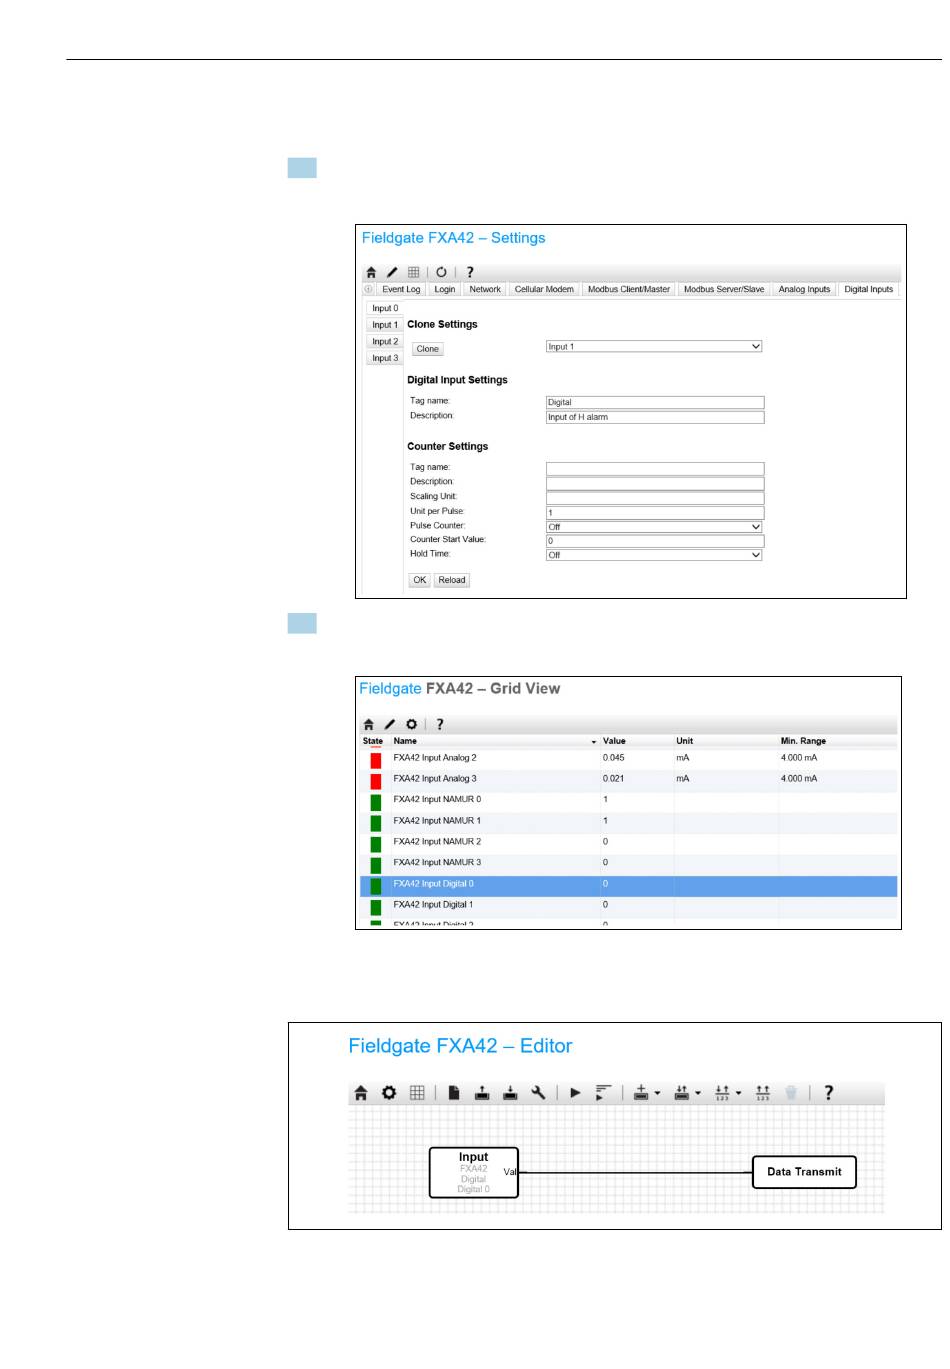Open help question mark in Grid View toolbar
This screenshot has width=950, height=1369.
[440, 724]
